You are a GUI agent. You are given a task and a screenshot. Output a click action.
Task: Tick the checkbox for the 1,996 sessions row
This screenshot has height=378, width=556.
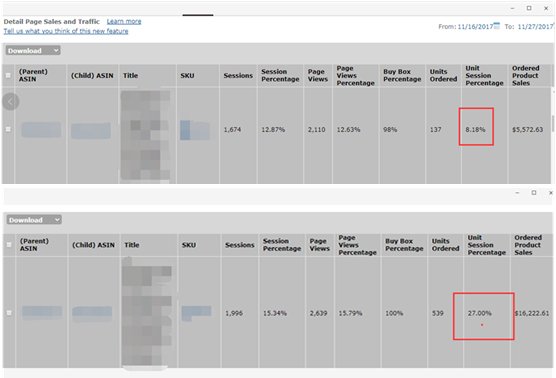9,313
